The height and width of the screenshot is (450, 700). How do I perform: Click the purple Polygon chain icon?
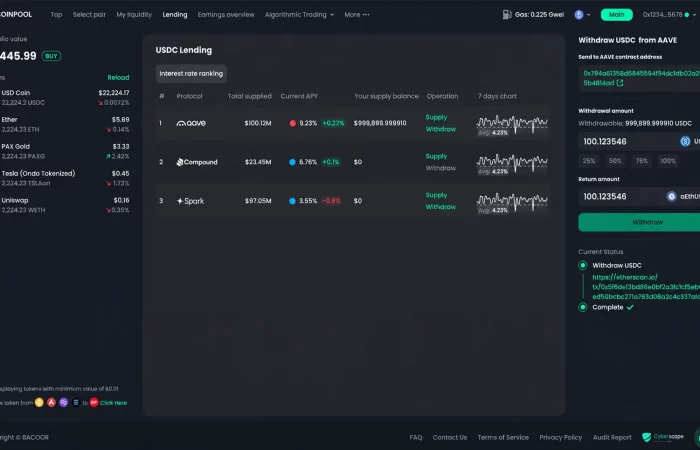tap(63, 403)
